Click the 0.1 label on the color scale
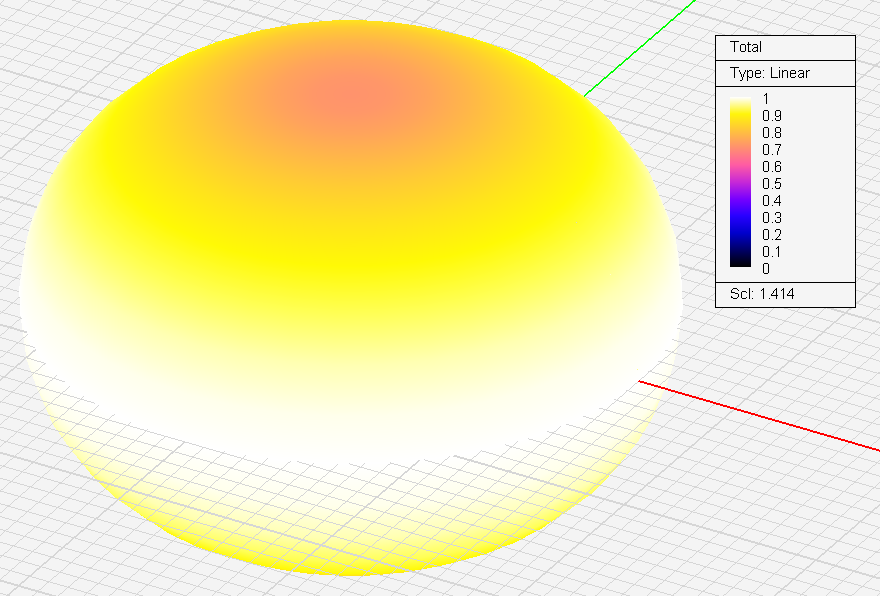Screen dimensions: 880x596 (772, 252)
